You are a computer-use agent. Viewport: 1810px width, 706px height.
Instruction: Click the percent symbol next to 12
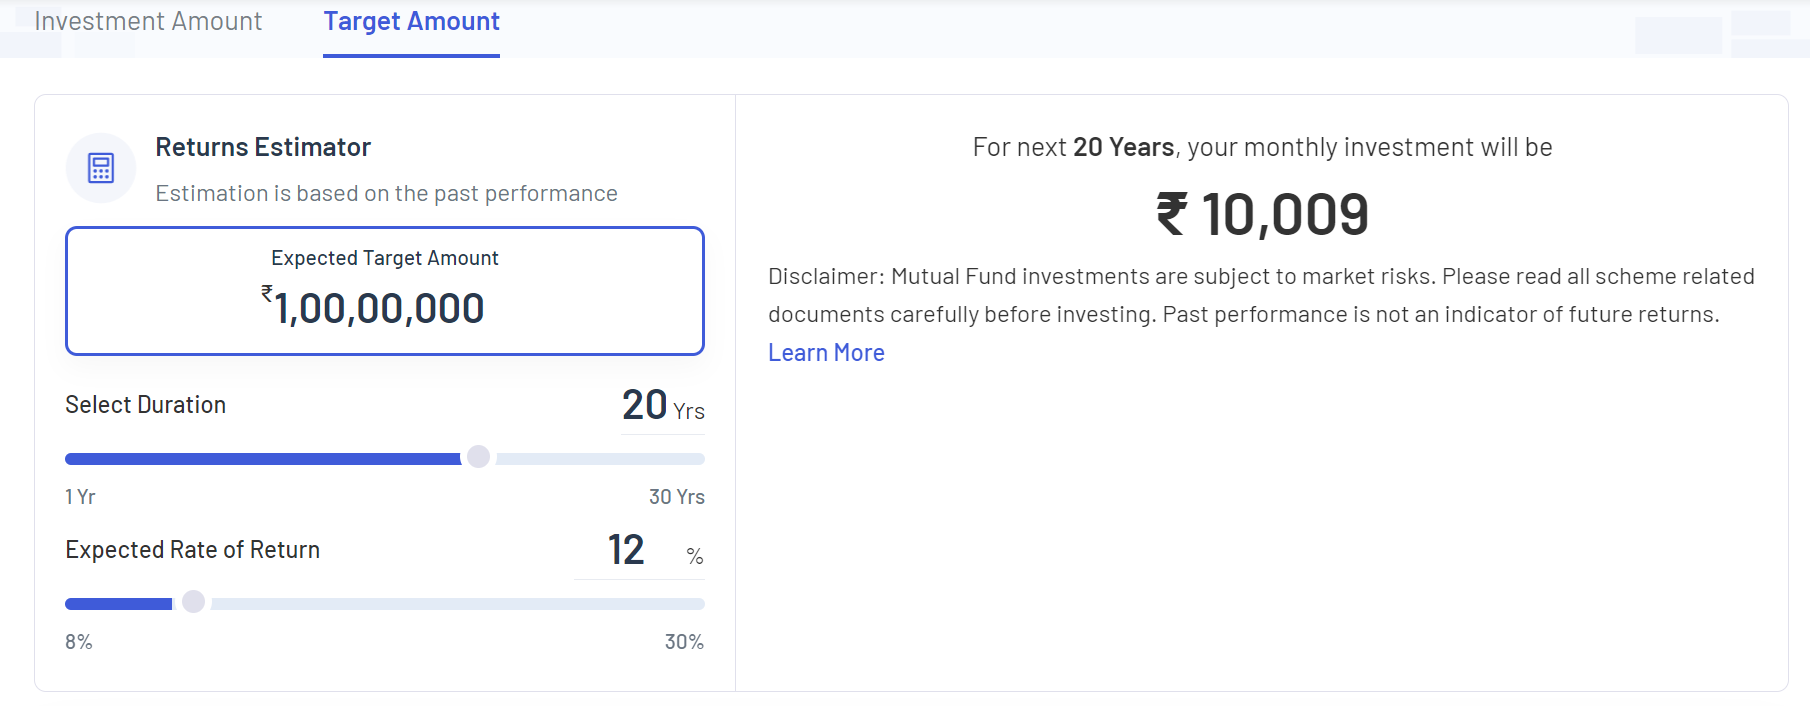tap(695, 556)
